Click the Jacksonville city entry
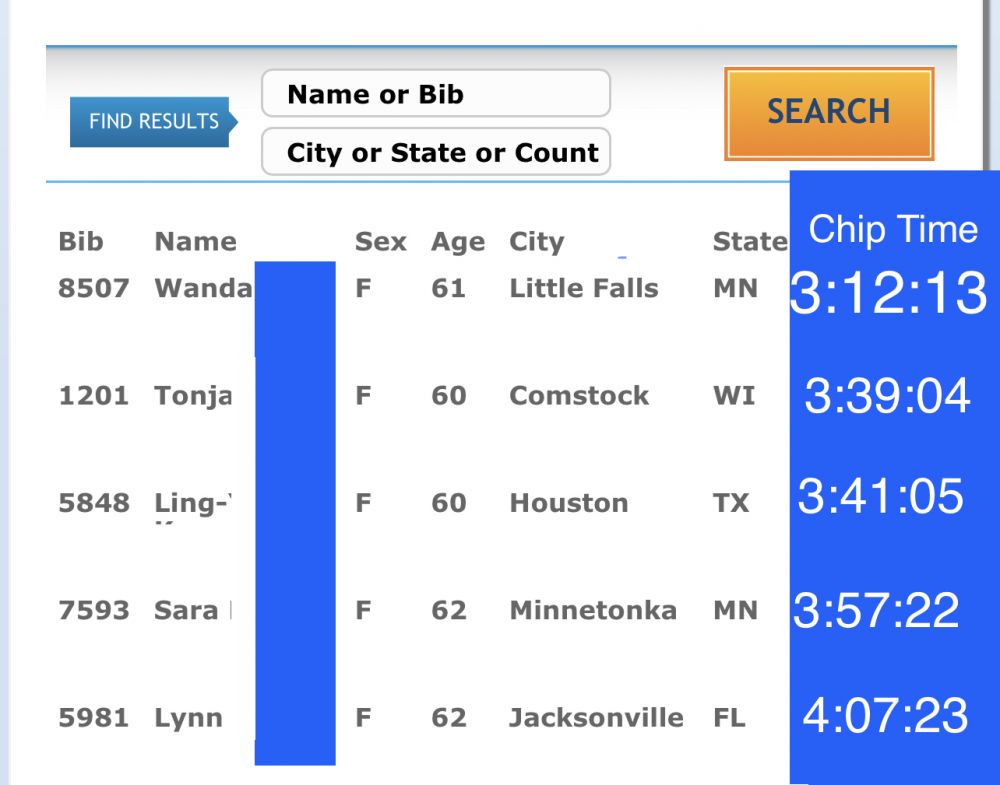1000x785 pixels. (x=596, y=718)
